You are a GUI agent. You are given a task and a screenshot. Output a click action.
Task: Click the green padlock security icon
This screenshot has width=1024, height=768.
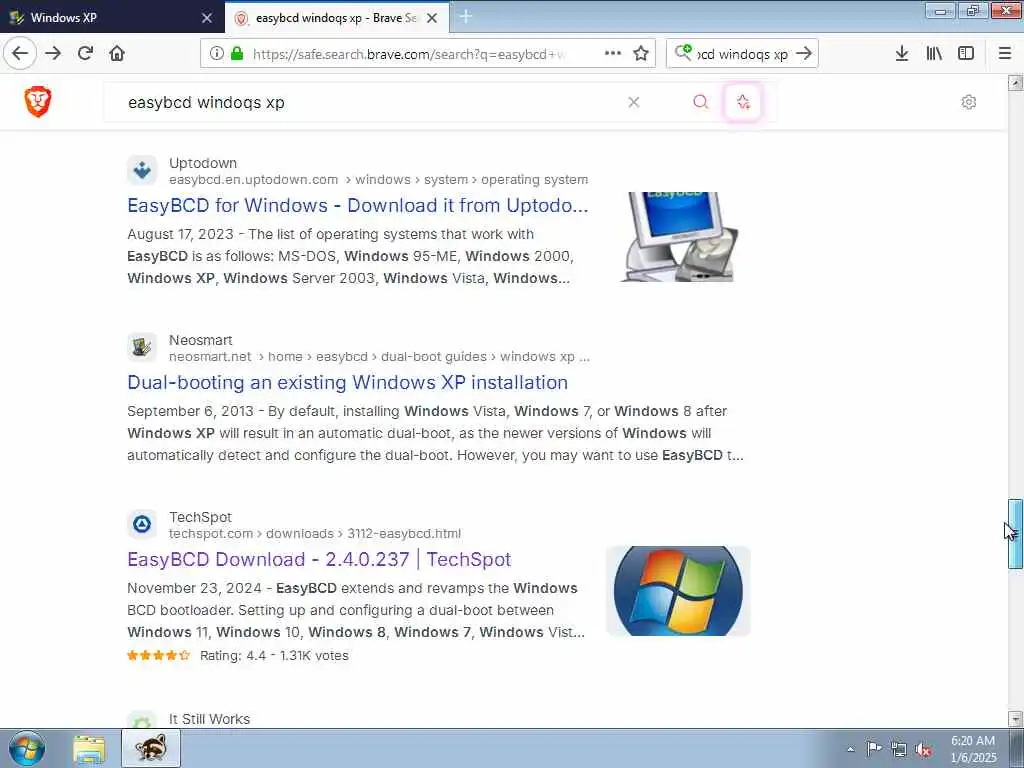(x=237, y=54)
